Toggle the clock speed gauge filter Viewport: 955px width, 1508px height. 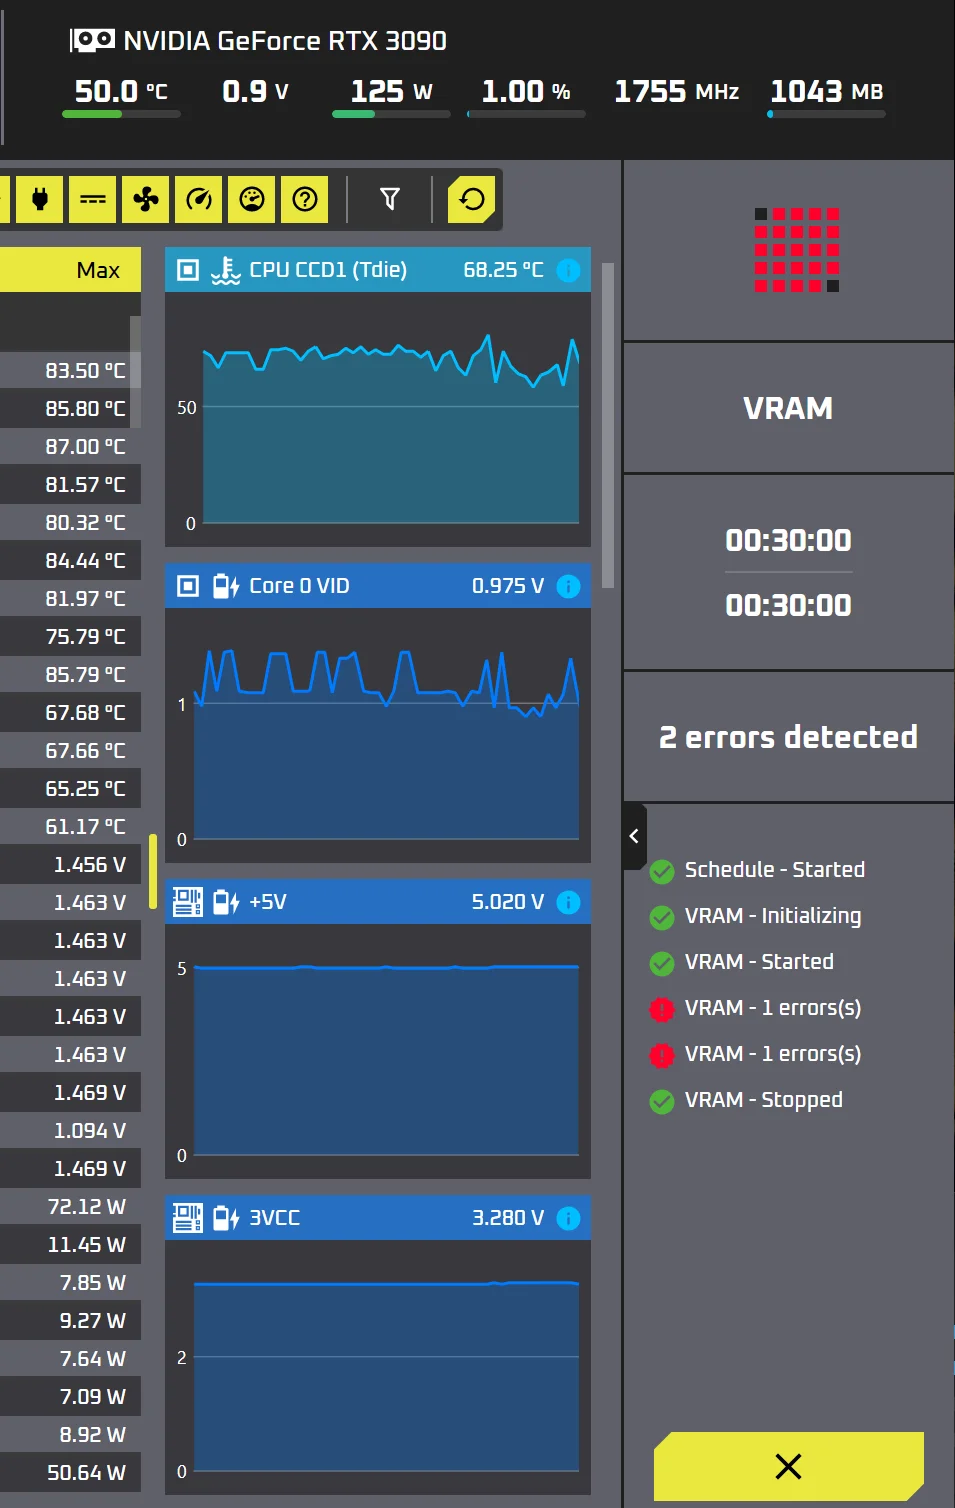pyautogui.click(x=199, y=199)
